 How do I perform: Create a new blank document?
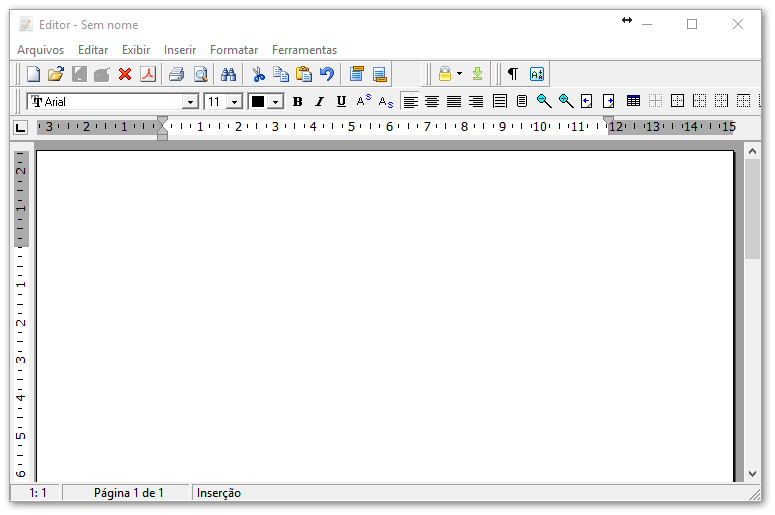tap(33, 74)
